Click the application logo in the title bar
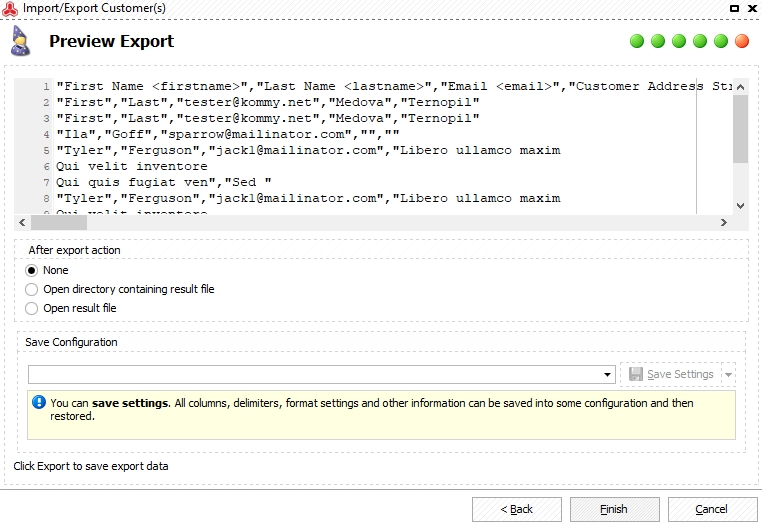 point(10,8)
